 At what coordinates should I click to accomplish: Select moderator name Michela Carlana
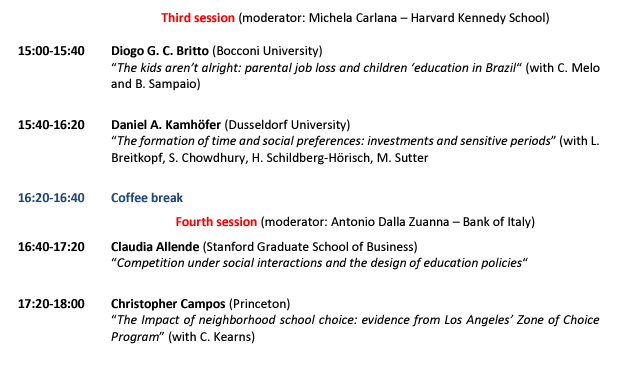click(x=353, y=18)
